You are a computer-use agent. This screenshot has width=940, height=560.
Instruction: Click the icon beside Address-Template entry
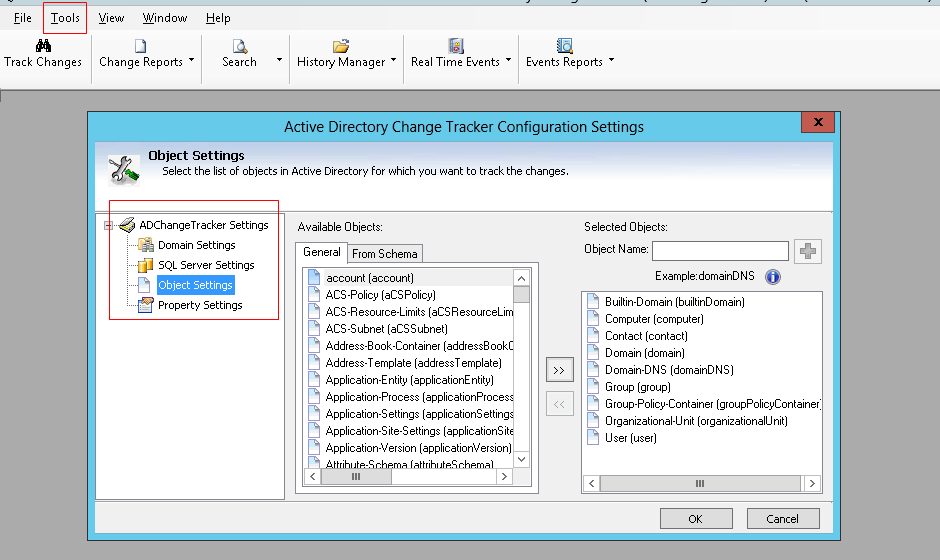click(314, 363)
